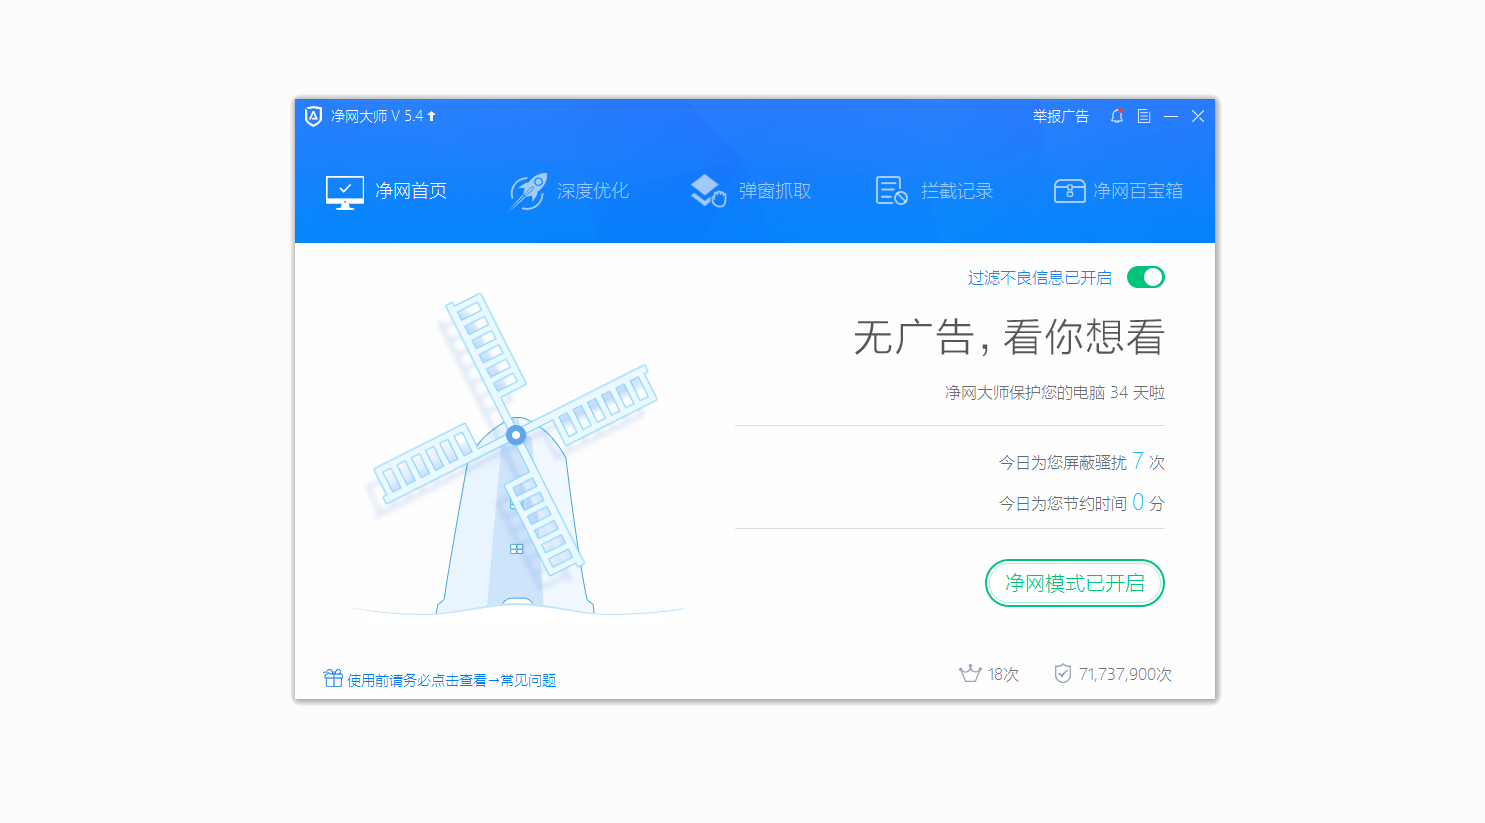Click the shield checkmark total icon
The width and height of the screenshot is (1485, 823).
click(x=1063, y=674)
